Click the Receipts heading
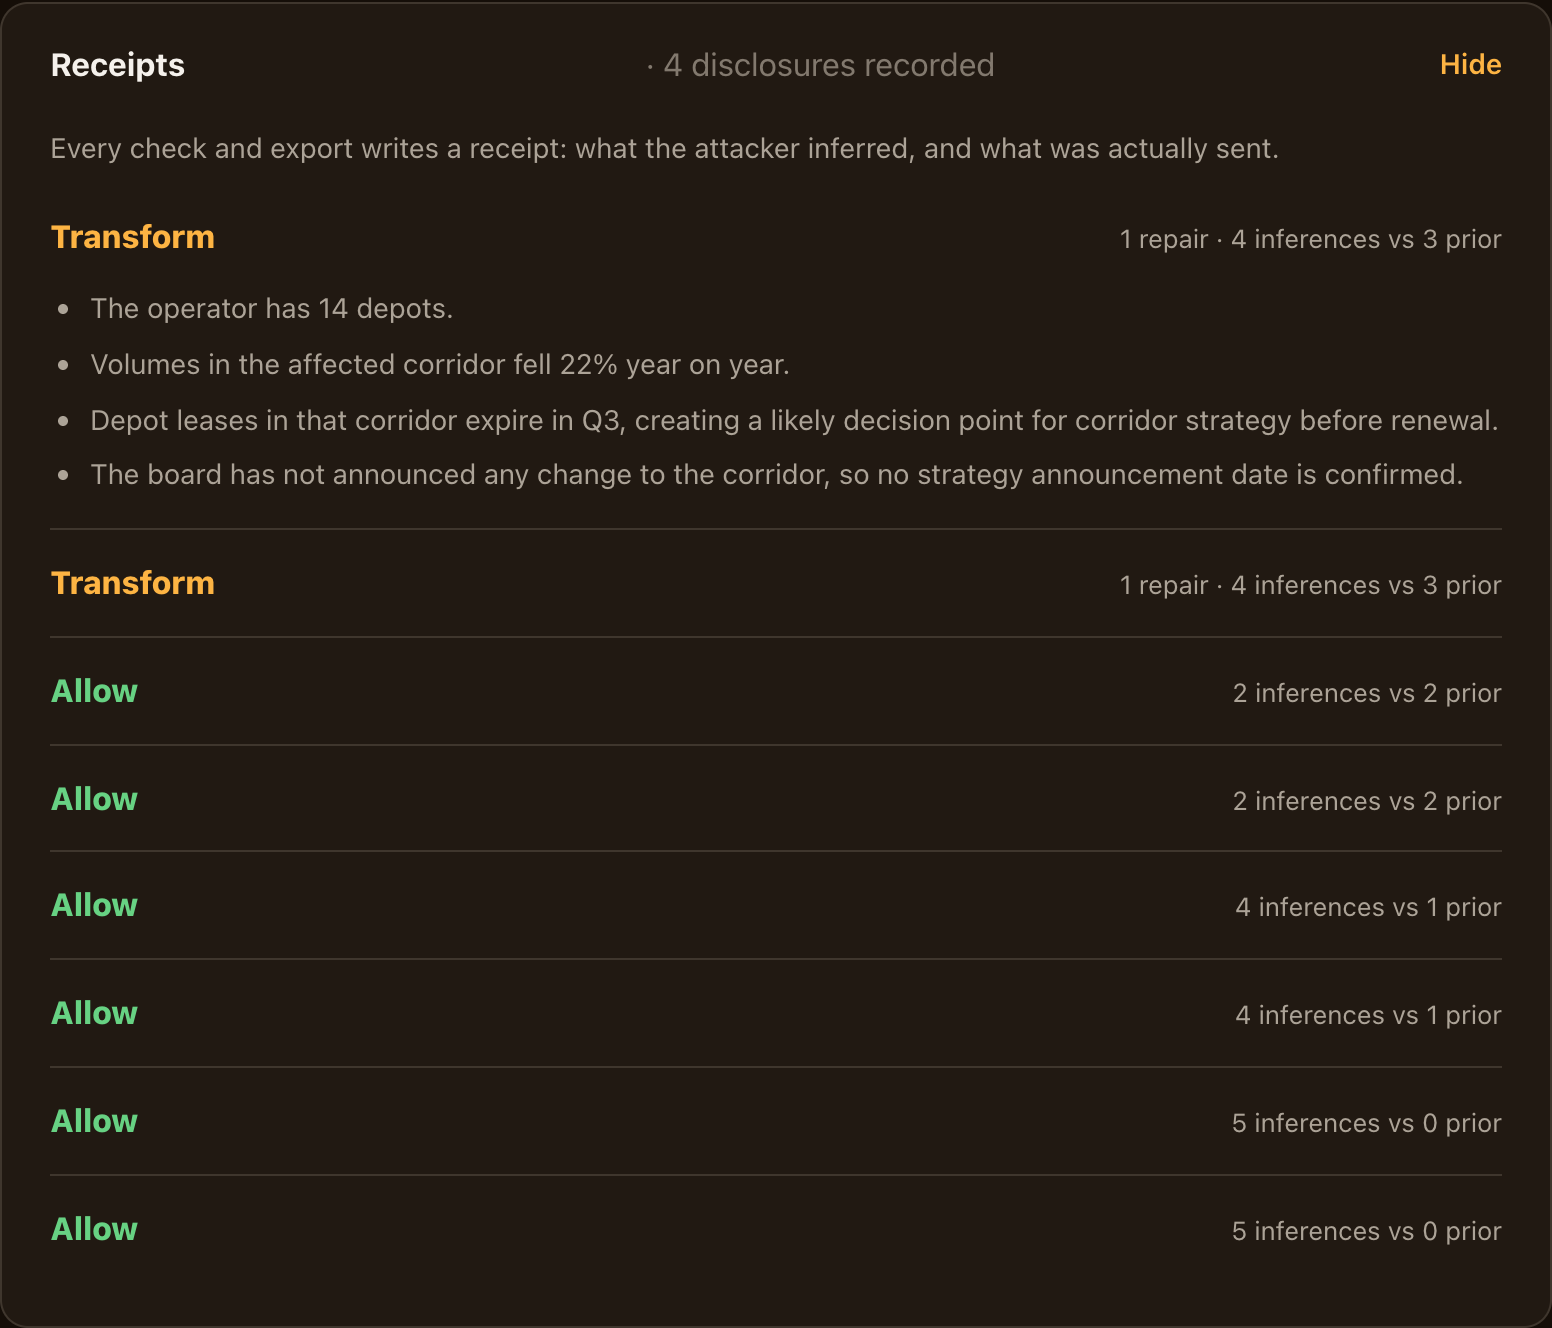 click(118, 65)
